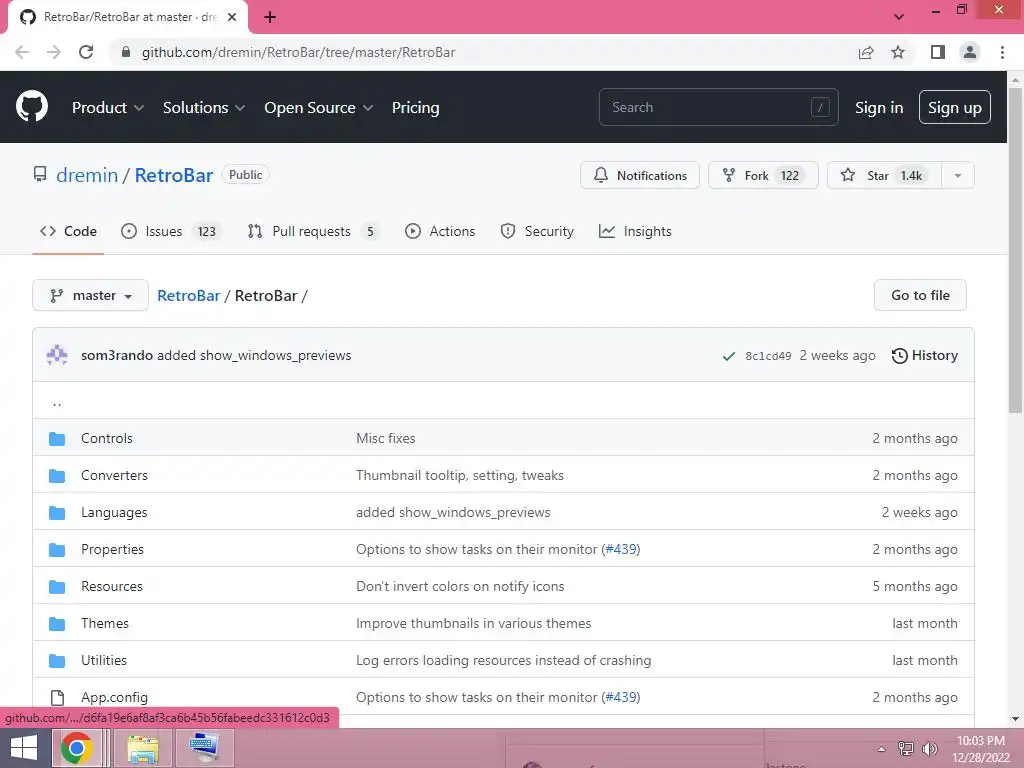Click the GitHub Octocat logo
The width and height of the screenshot is (1024, 768).
click(x=31, y=107)
